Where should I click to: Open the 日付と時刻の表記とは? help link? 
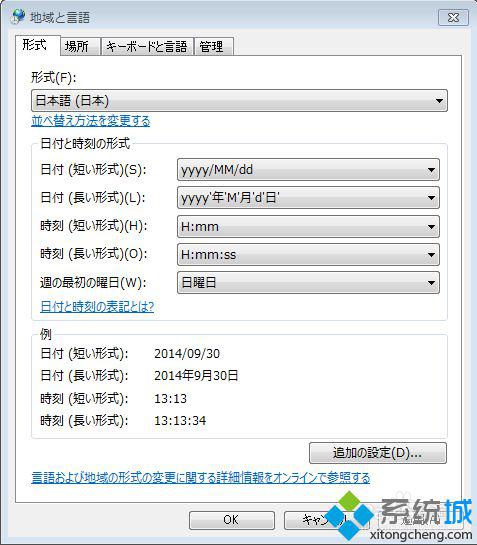(x=97, y=307)
